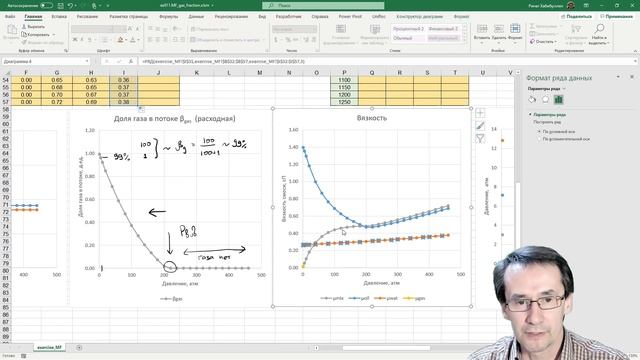640x360 pixels.
Task: Toggle the AutoSave switch in title bar
Action: point(47,5)
